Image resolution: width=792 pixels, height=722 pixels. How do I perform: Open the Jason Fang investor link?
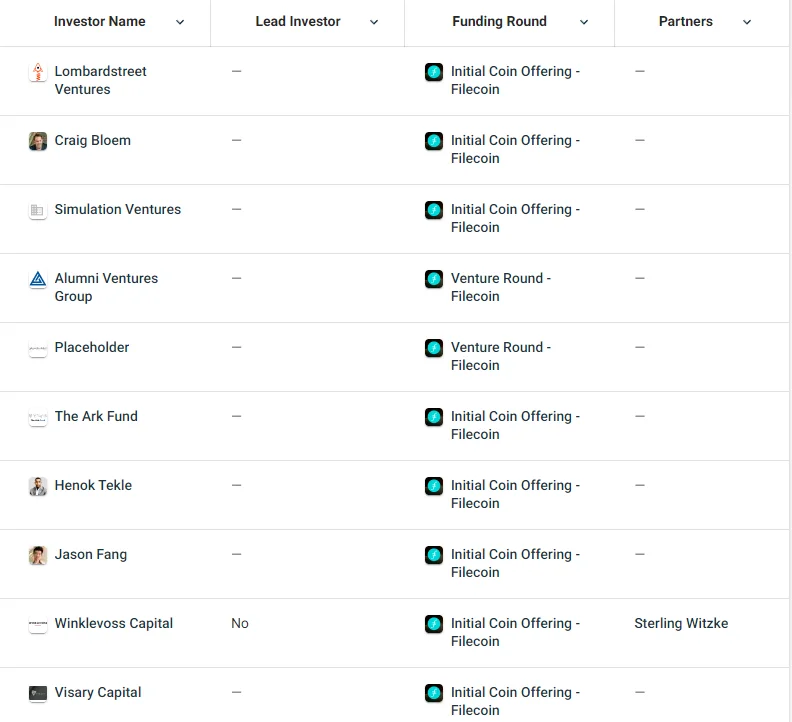(91, 554)
